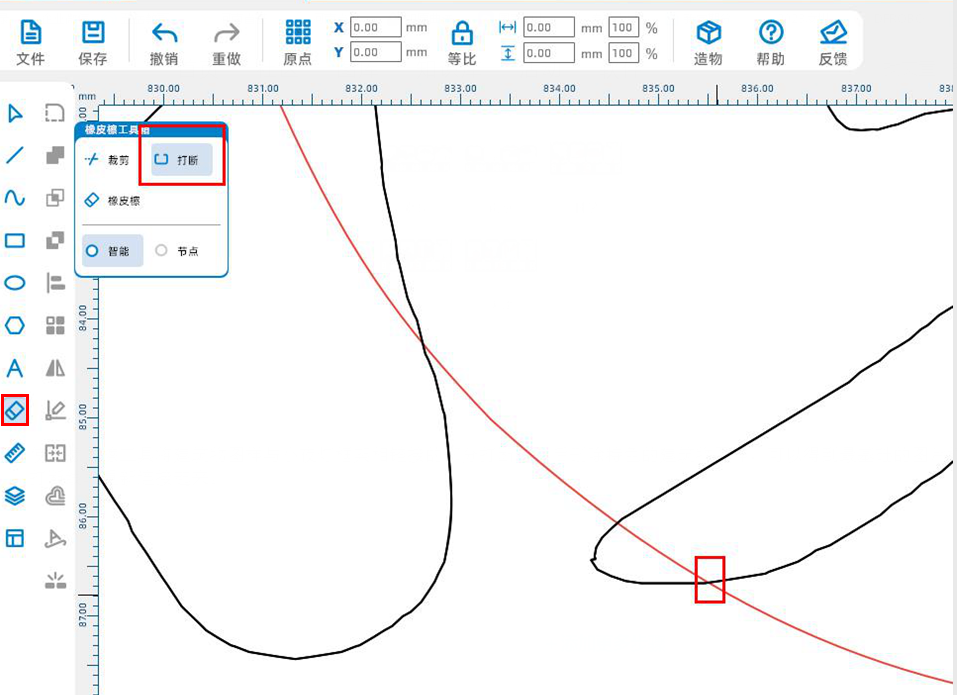The width and height of the screenshot is (957, 695).
Task: Open the layers stack tool
Action: tap(15, 496)
